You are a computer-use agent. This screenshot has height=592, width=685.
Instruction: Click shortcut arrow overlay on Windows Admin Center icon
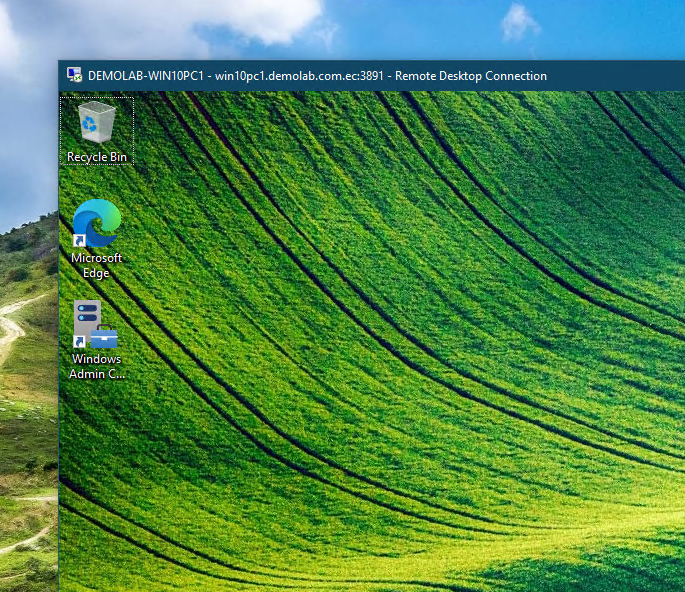79,341
